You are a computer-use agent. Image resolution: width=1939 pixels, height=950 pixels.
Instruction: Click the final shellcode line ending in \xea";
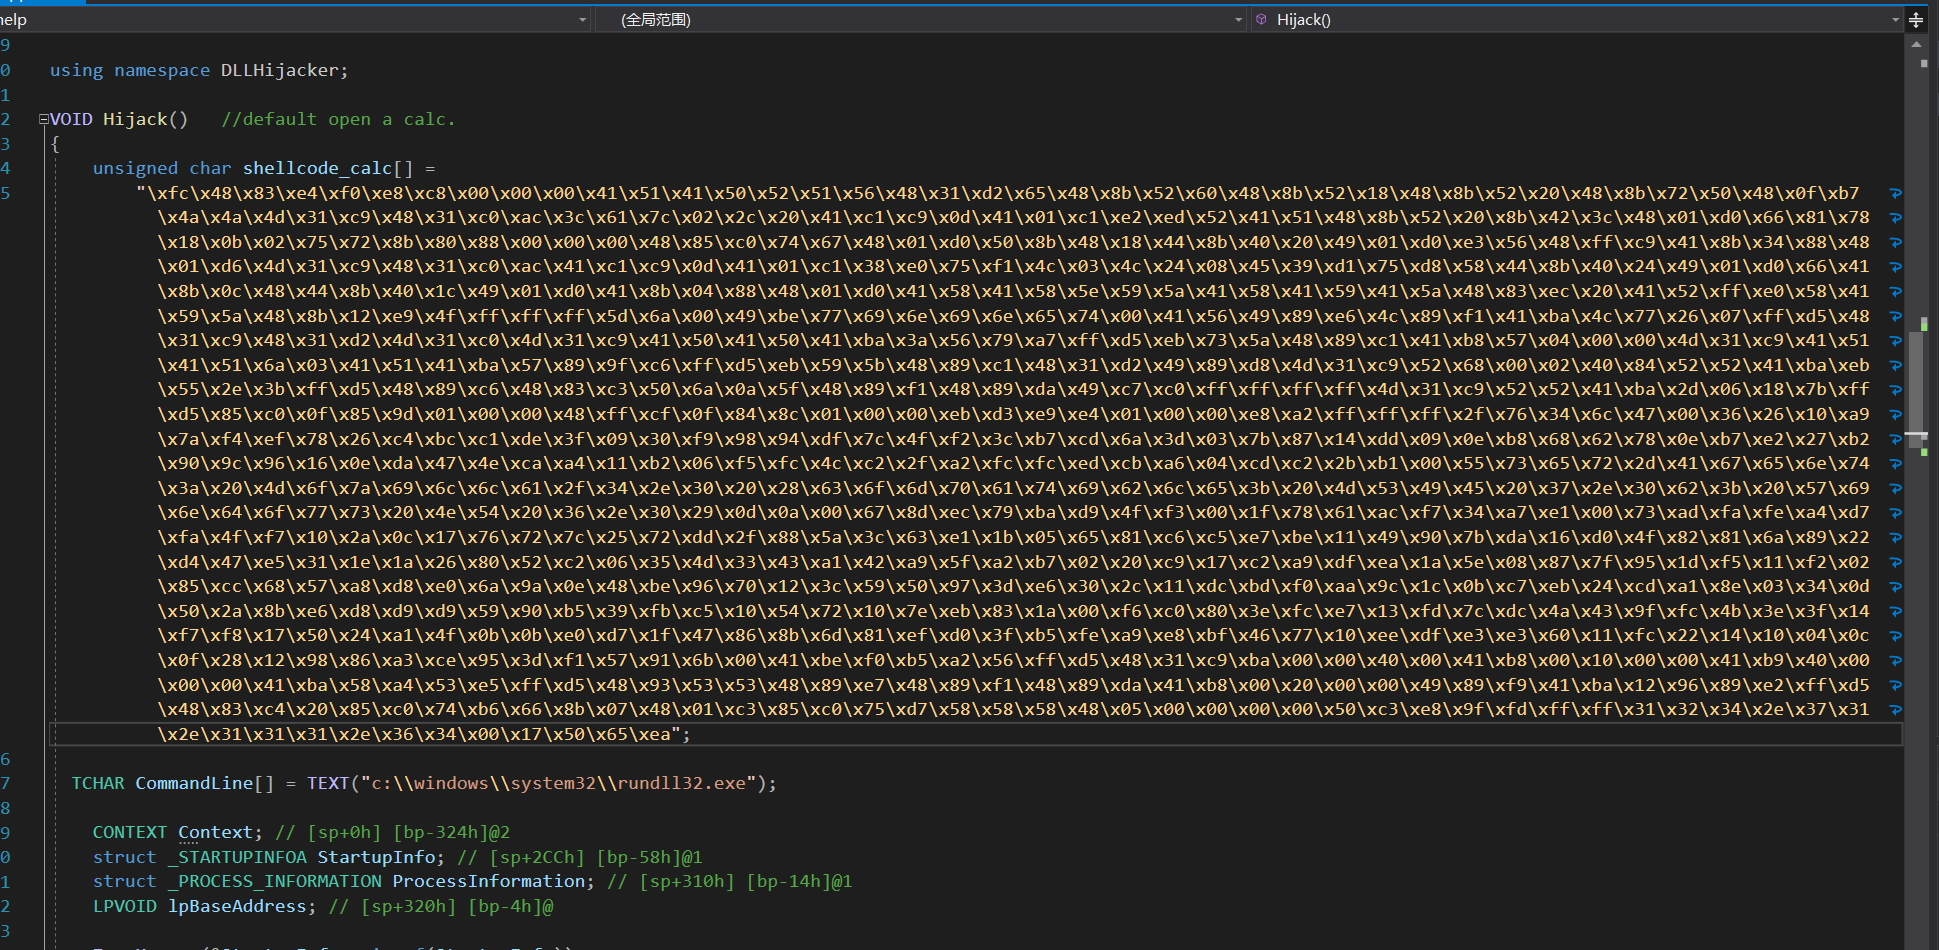(x=424, y=734)
